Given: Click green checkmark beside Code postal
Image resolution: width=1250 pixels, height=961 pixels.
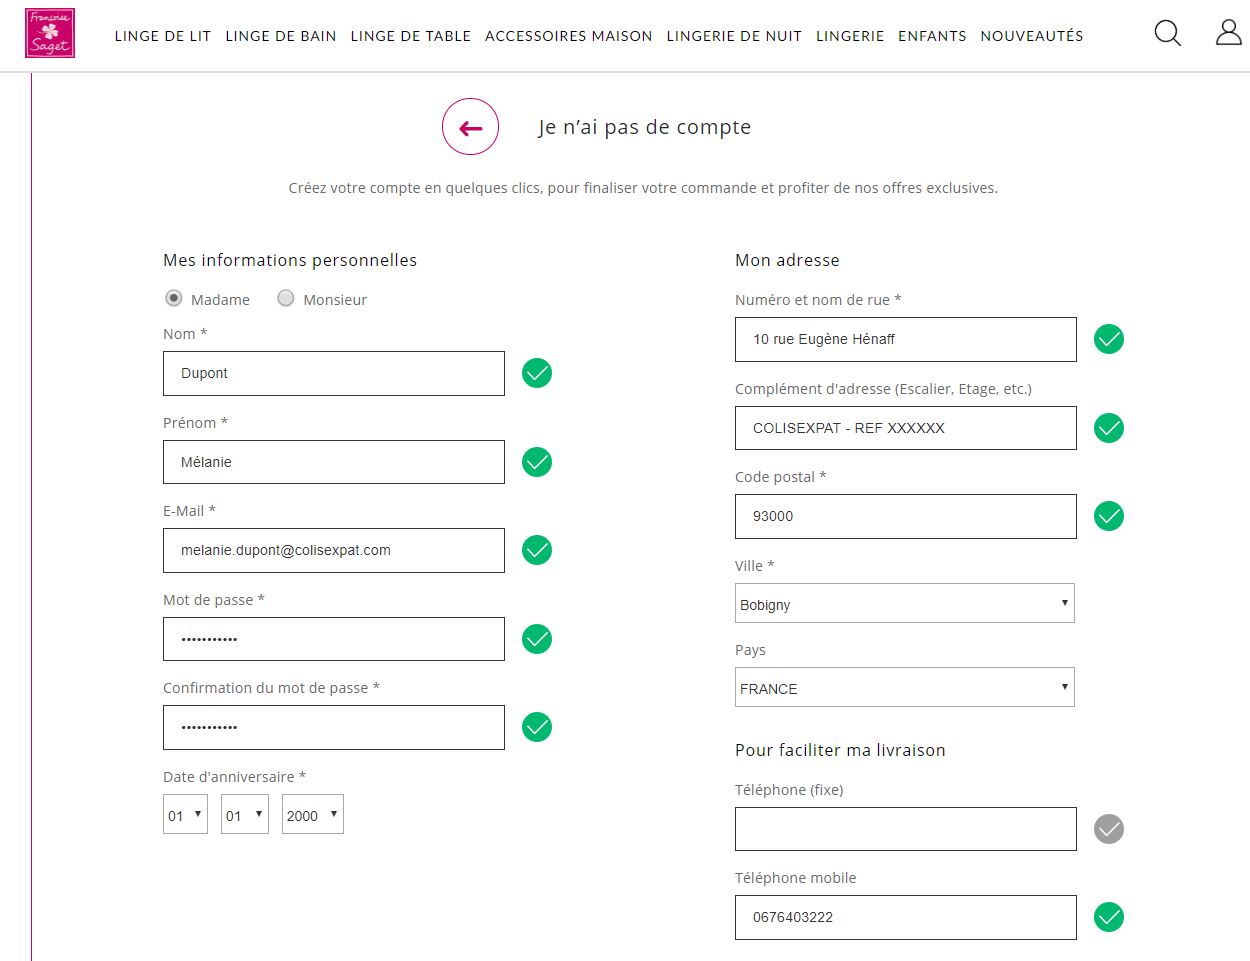Looking at the screenshot, I should coord(1109,516).
